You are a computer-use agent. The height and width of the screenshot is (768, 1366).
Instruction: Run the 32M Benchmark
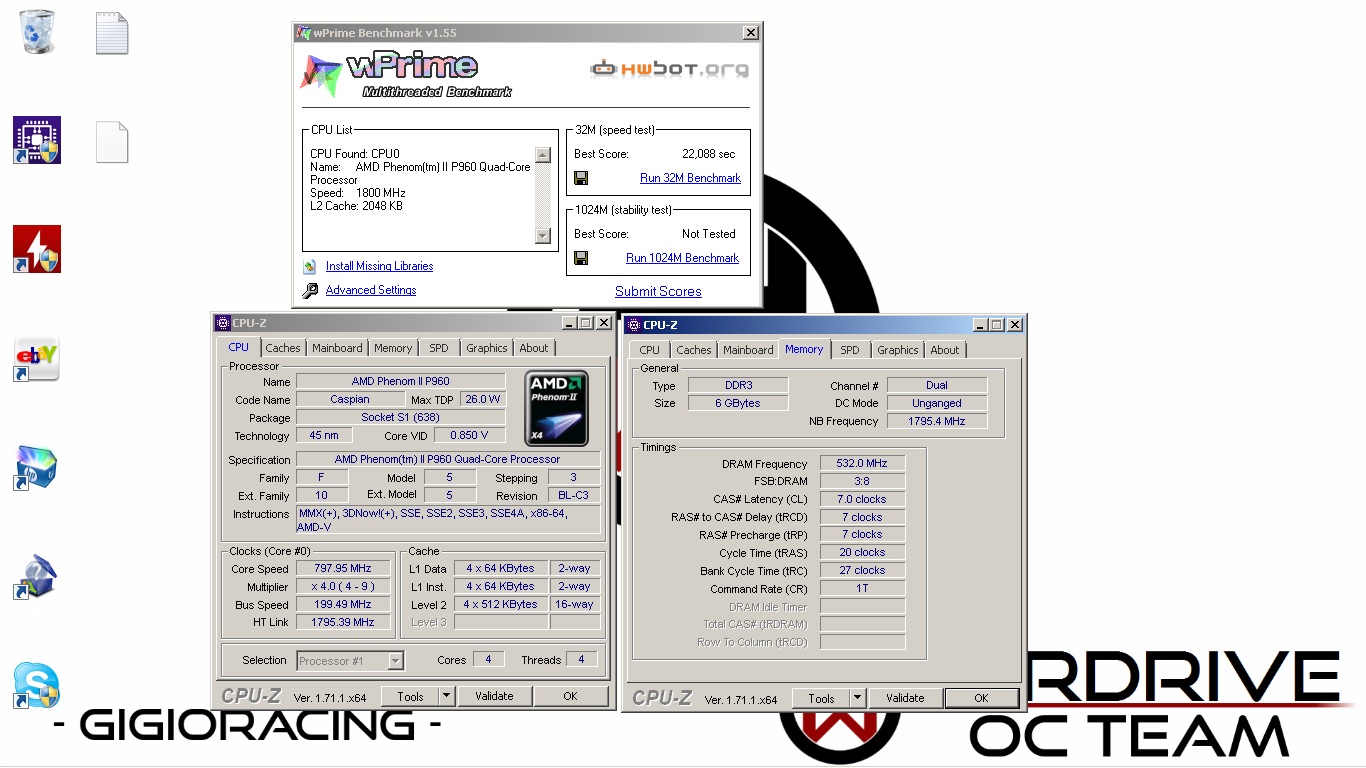pyautogui.click(x=690, y=178)
